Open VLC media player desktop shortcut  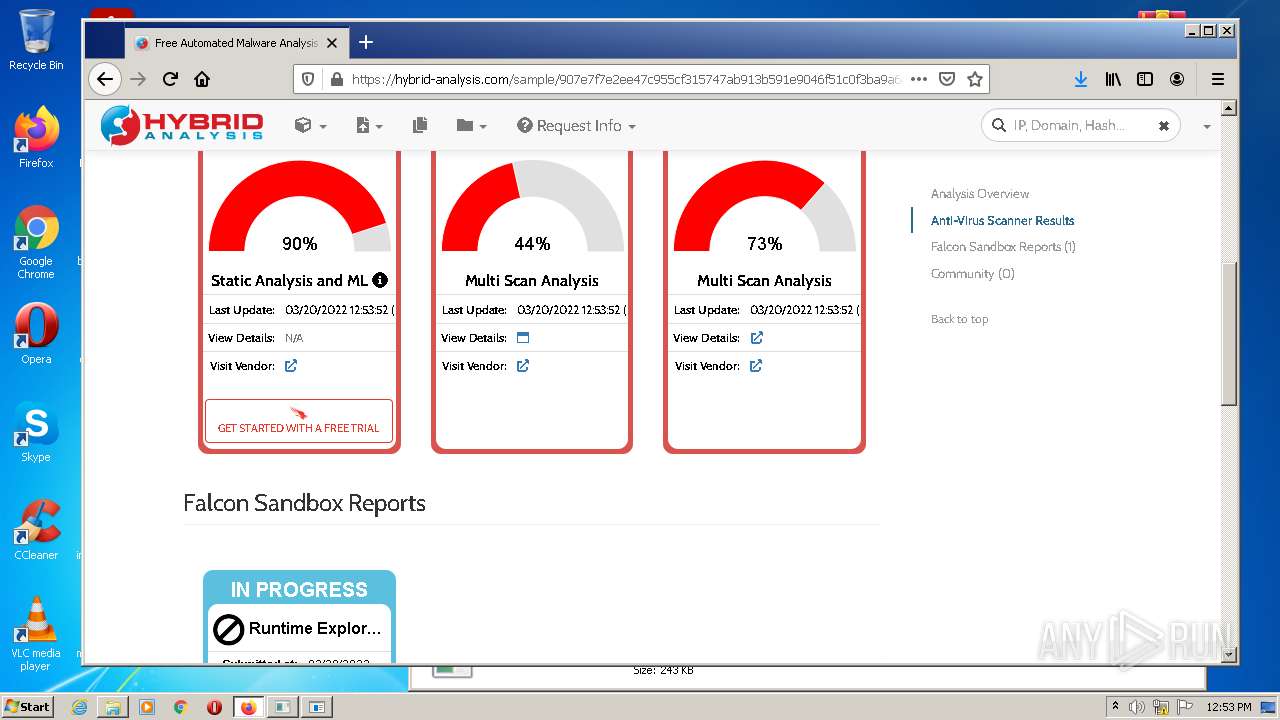click(x=36, y=633)
